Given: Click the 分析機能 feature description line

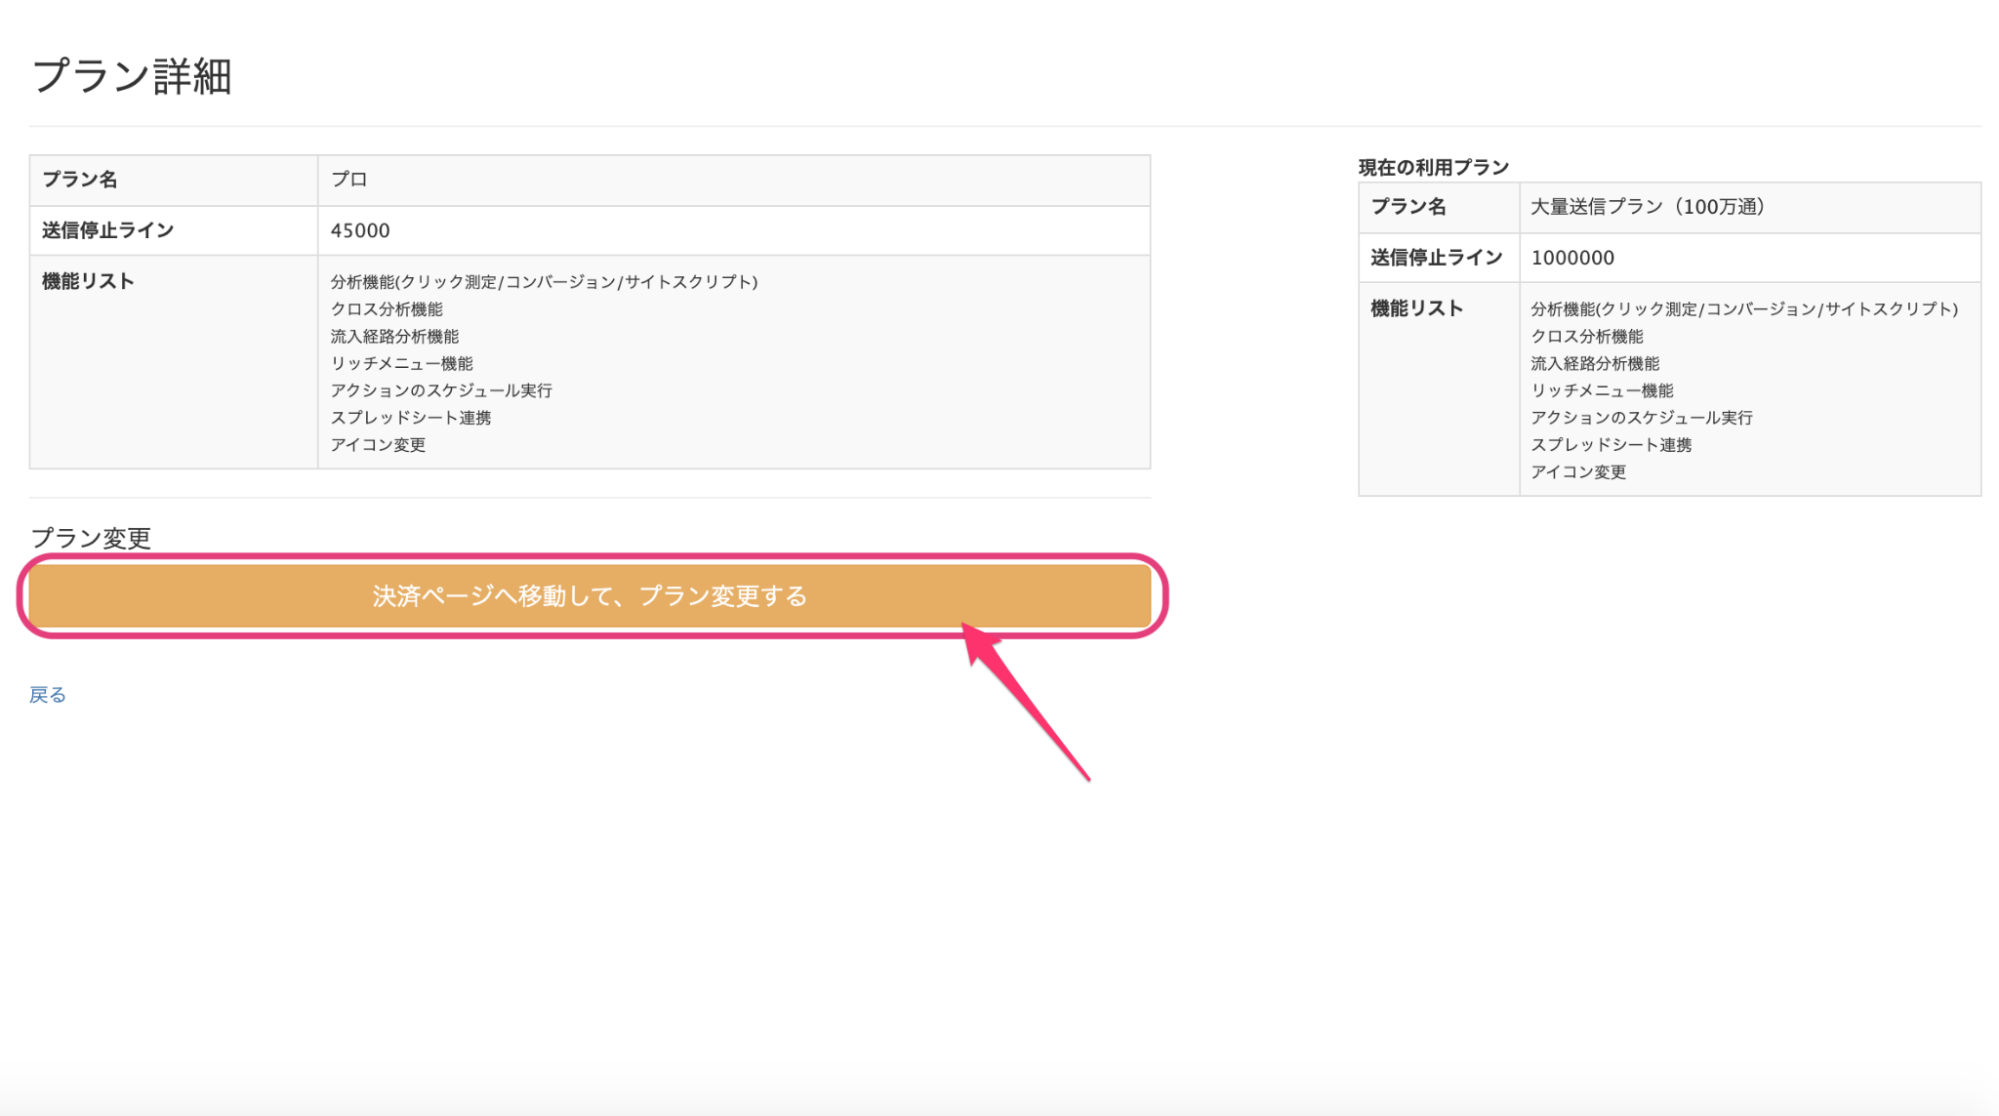Looking at the screenshot, I should pyautogui.click(x=544, y=281).
